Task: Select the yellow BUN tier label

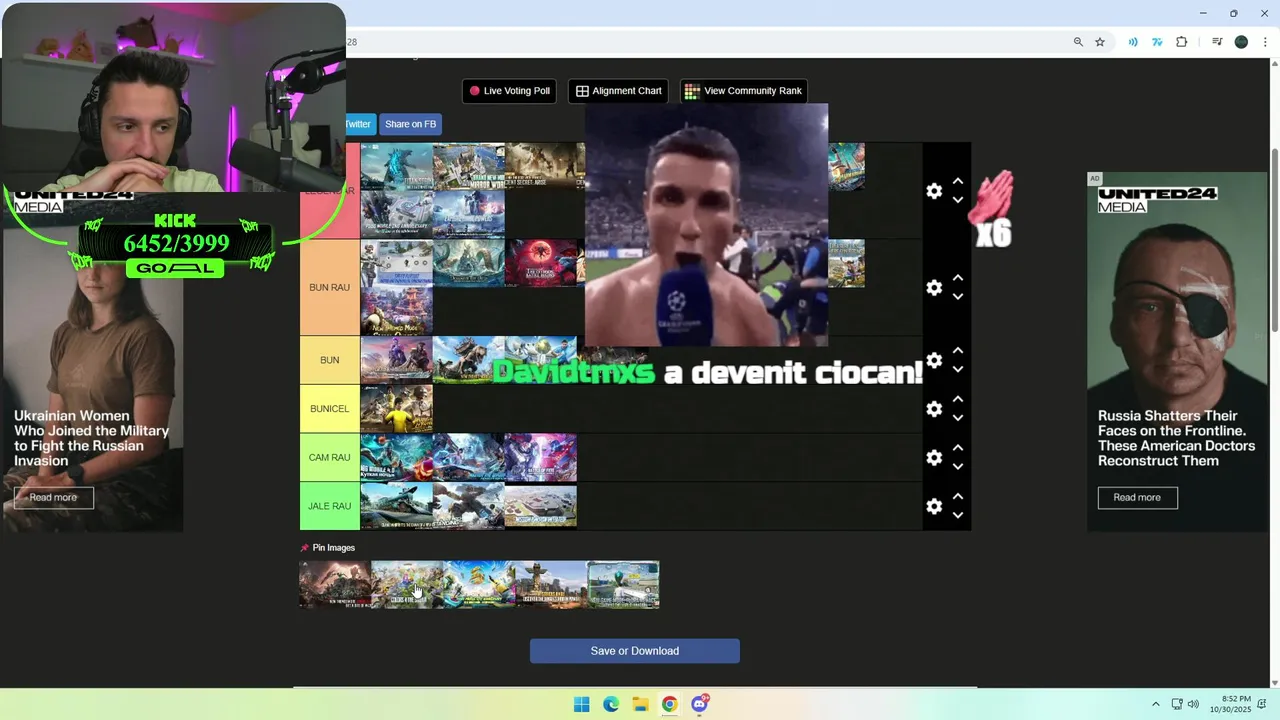Action: (x=329, y=360)
